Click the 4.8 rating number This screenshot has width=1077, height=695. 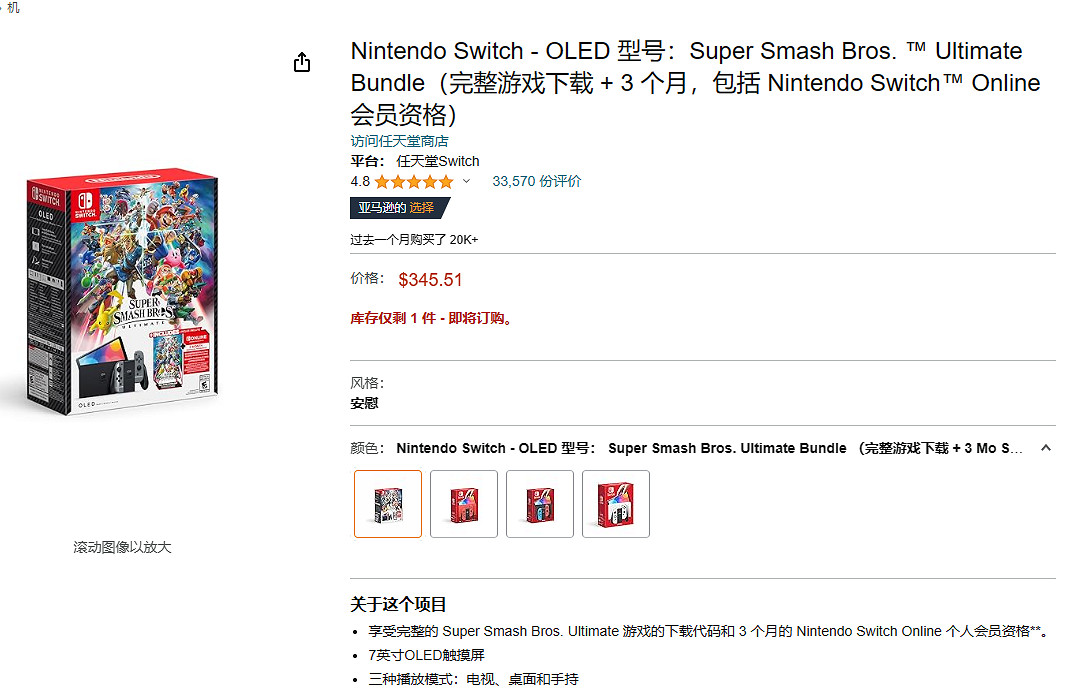pyautogui.click(x=360, y=182)
